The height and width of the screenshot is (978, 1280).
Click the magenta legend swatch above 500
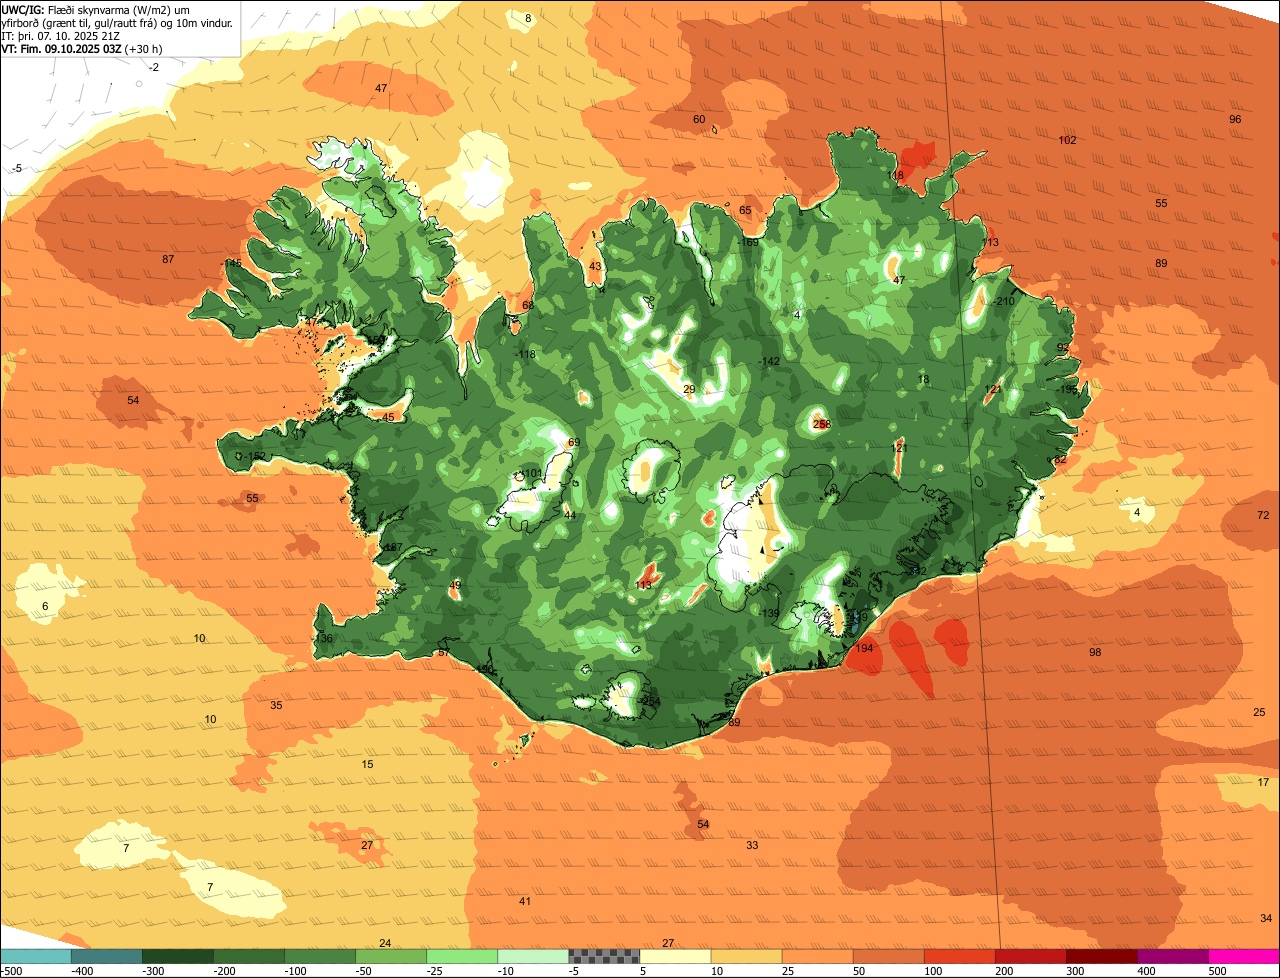pos(1244,956)
